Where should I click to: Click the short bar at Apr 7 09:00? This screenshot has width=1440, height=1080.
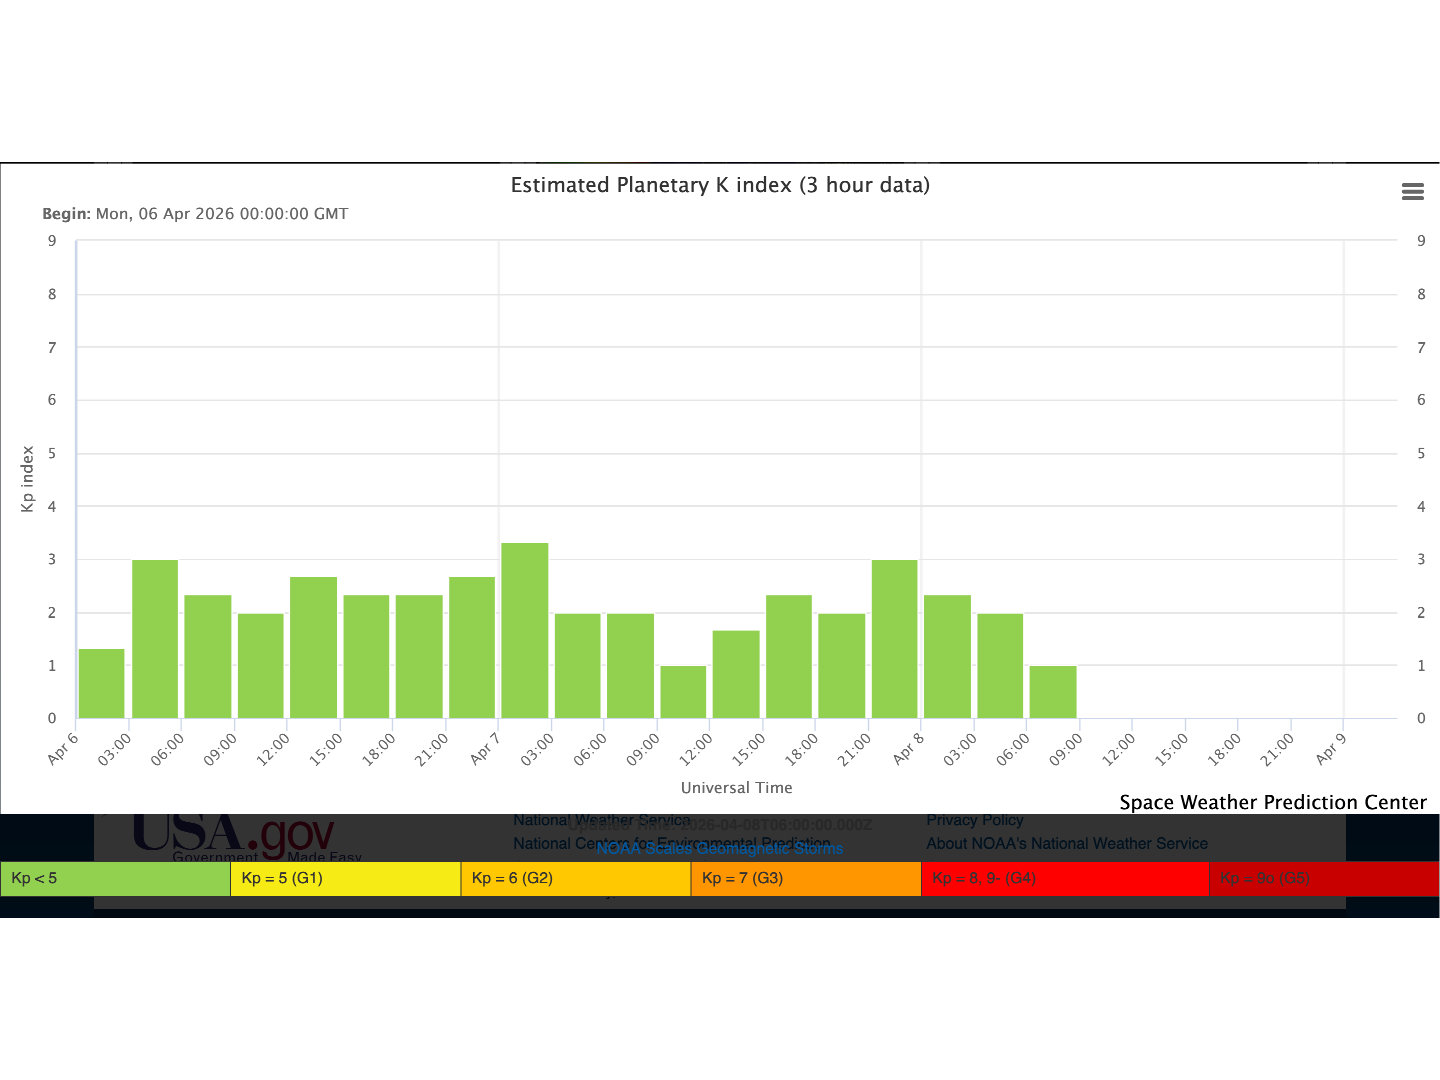click(683, 692)
